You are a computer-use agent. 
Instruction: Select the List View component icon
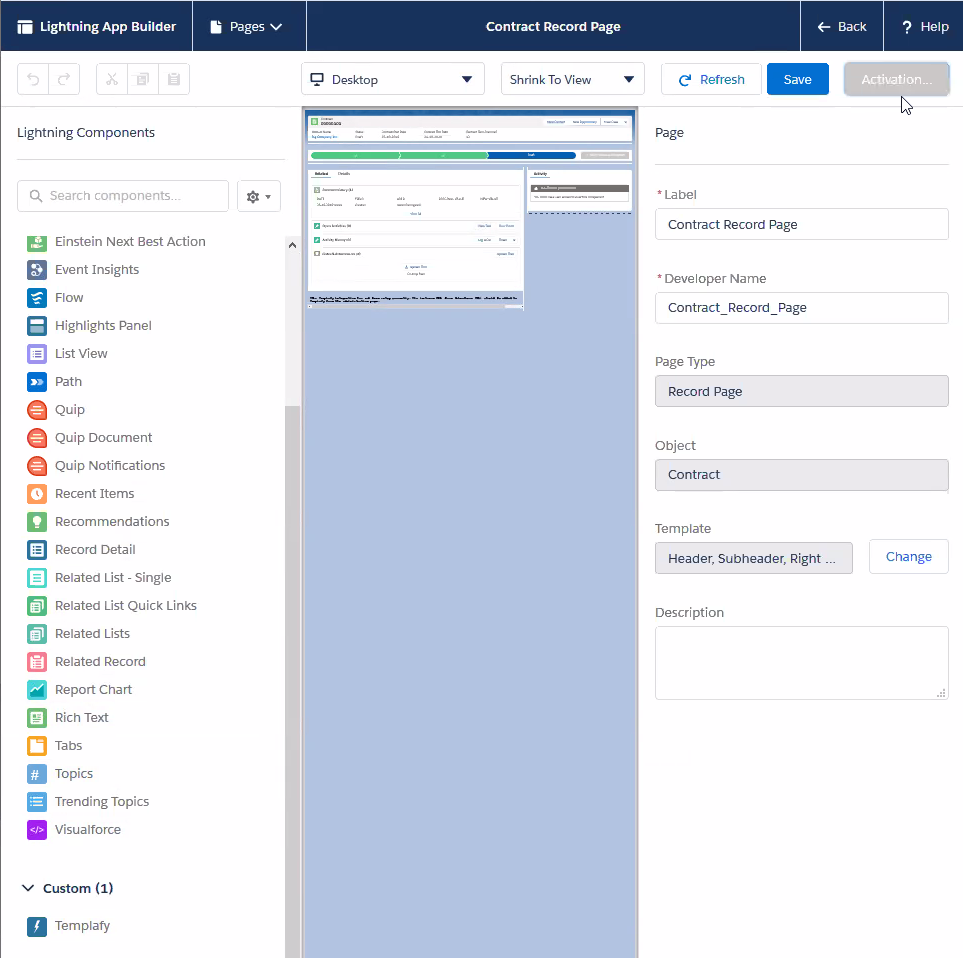(x=37, y=354)
